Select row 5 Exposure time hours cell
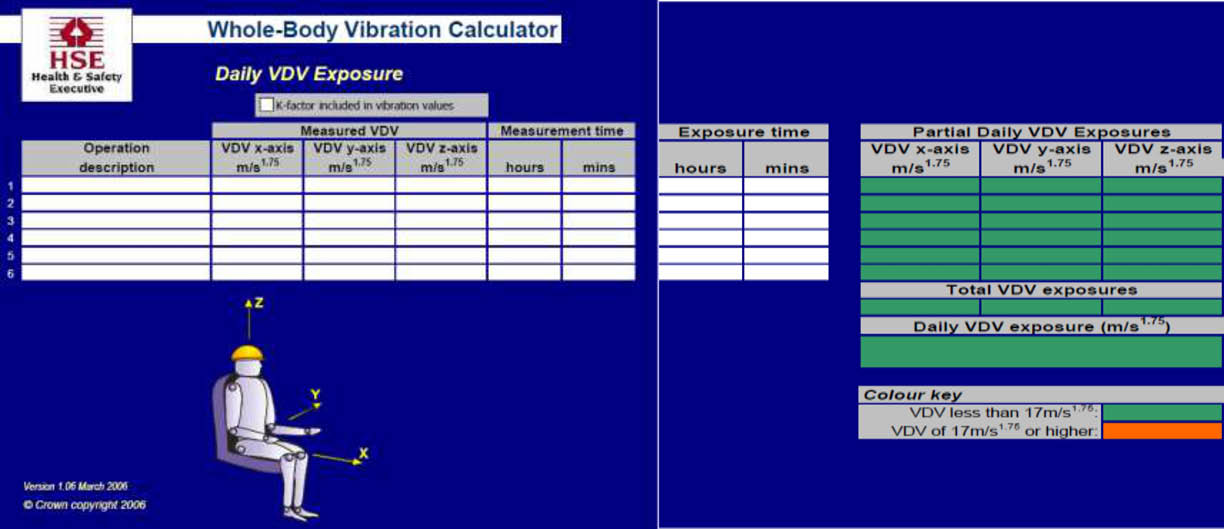This screenshot has width=1224, height=529. [700, 255]
